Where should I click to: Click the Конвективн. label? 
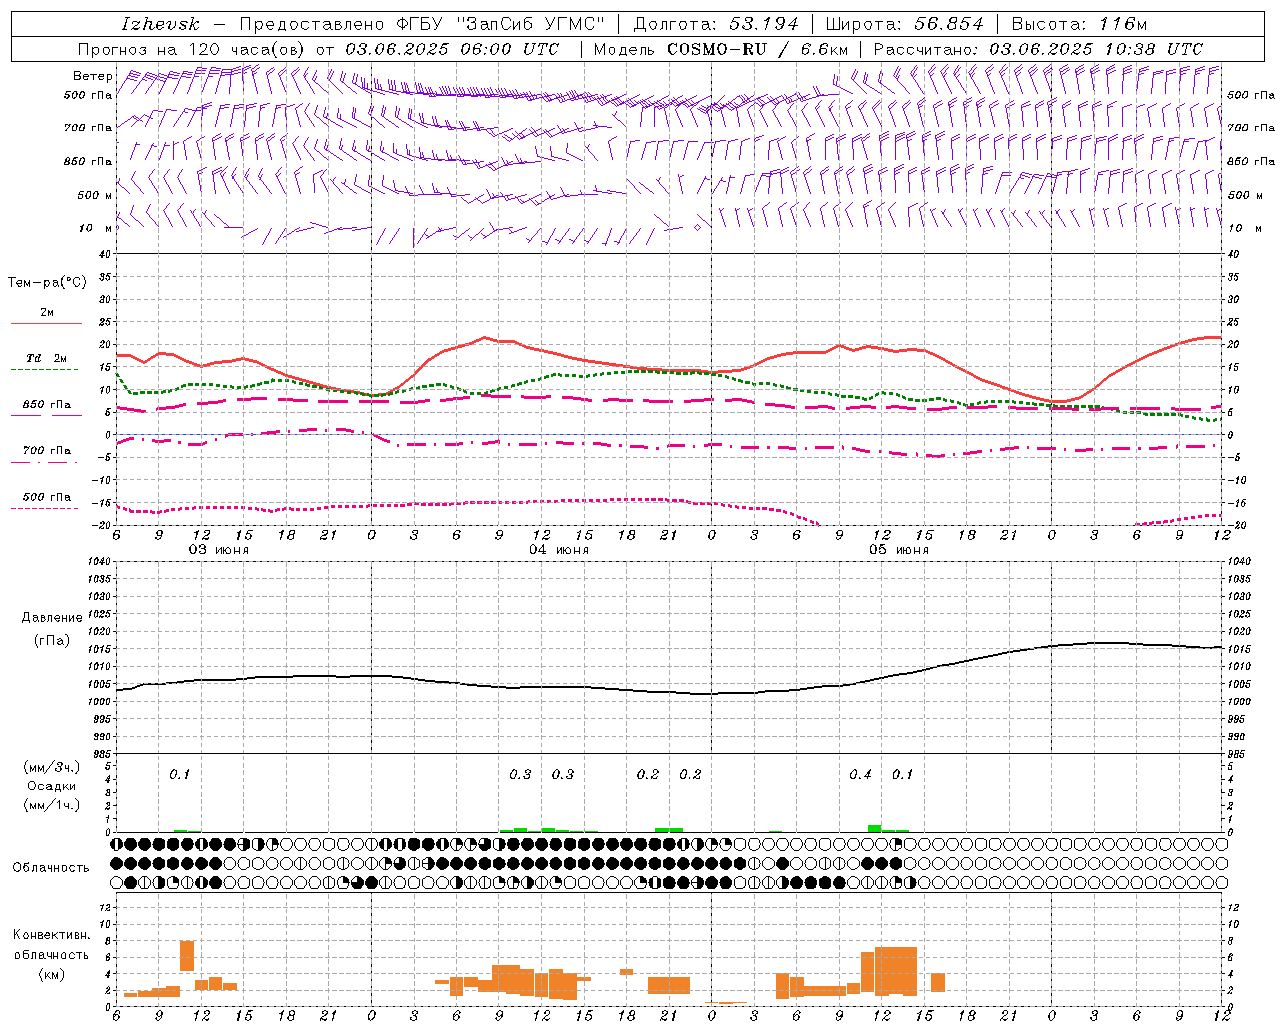coord(52,935)
